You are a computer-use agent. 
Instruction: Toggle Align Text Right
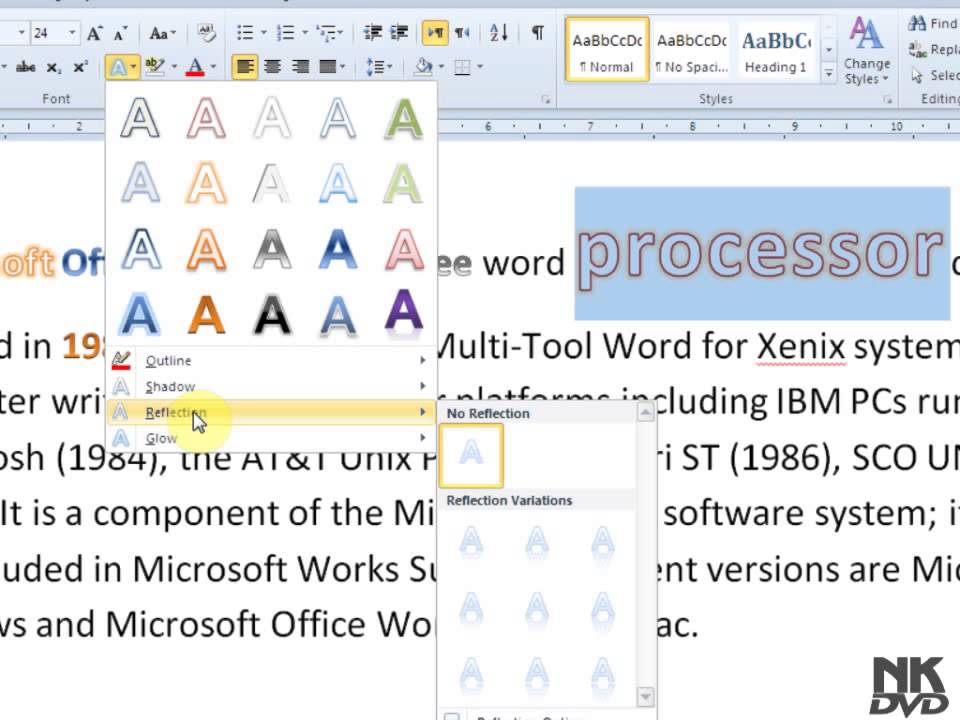point(300,66)
